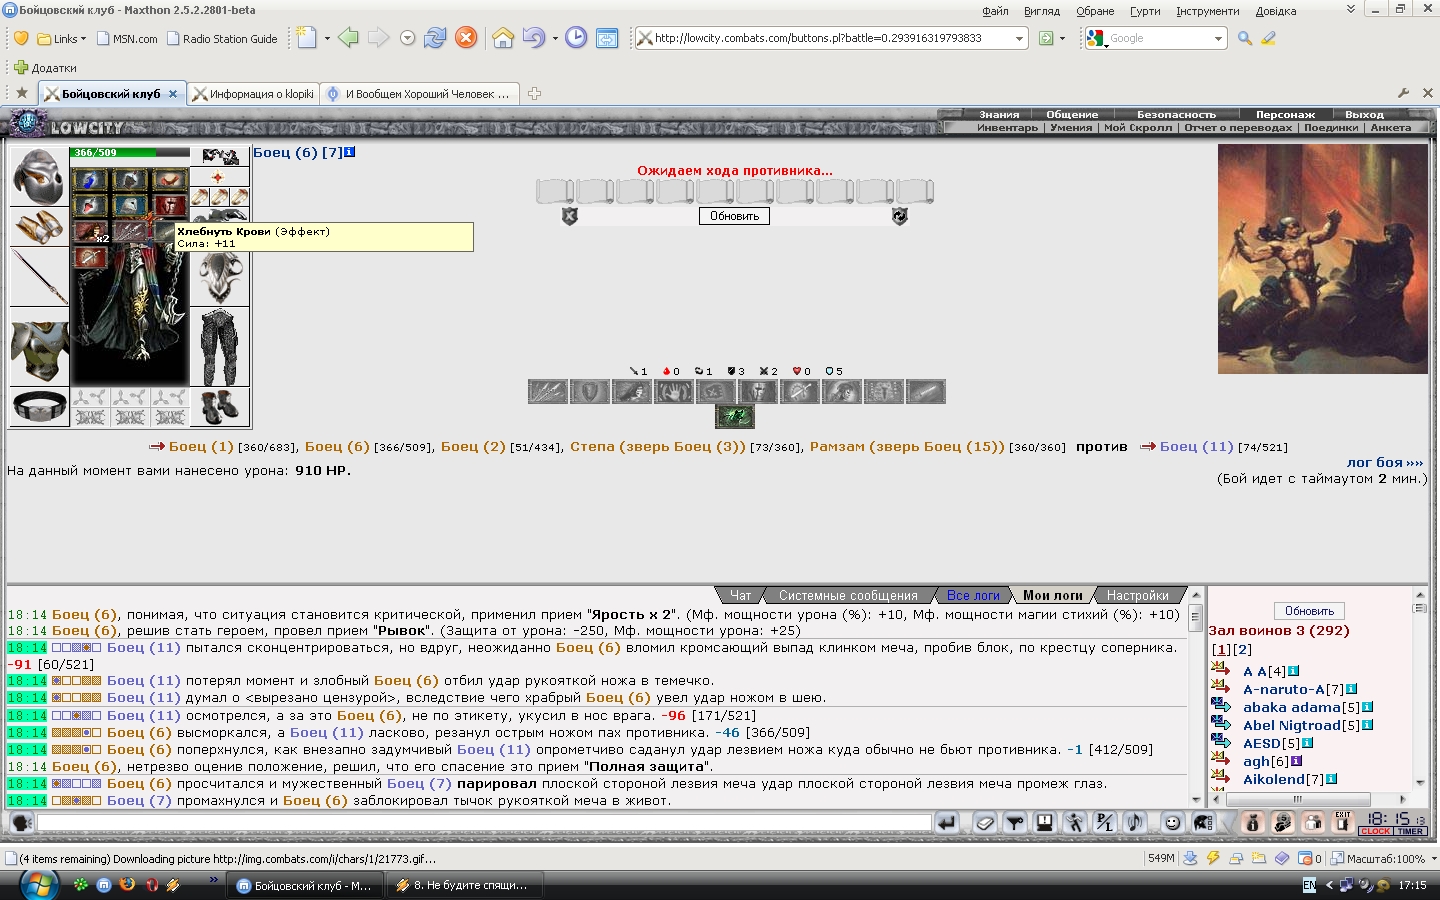Open room page 2 link
1440x900 pixels.
(1242, 649)
